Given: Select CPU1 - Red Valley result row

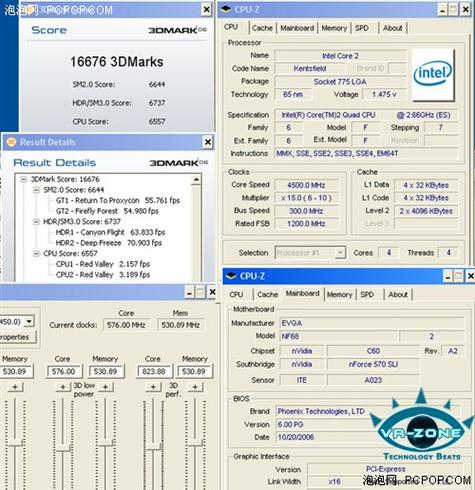Looking at the screenshot, I should coord(103,264).
